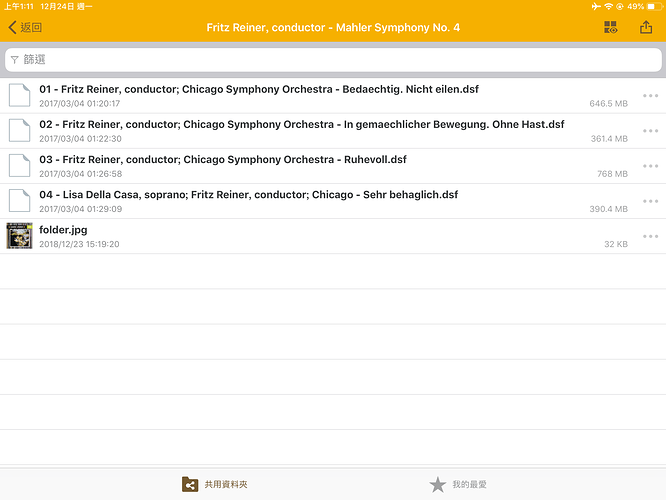Click date 2017/03/04 01:22:30
Image resolution: width=666 pixels, height=500 pixels.
coord(80,139)
